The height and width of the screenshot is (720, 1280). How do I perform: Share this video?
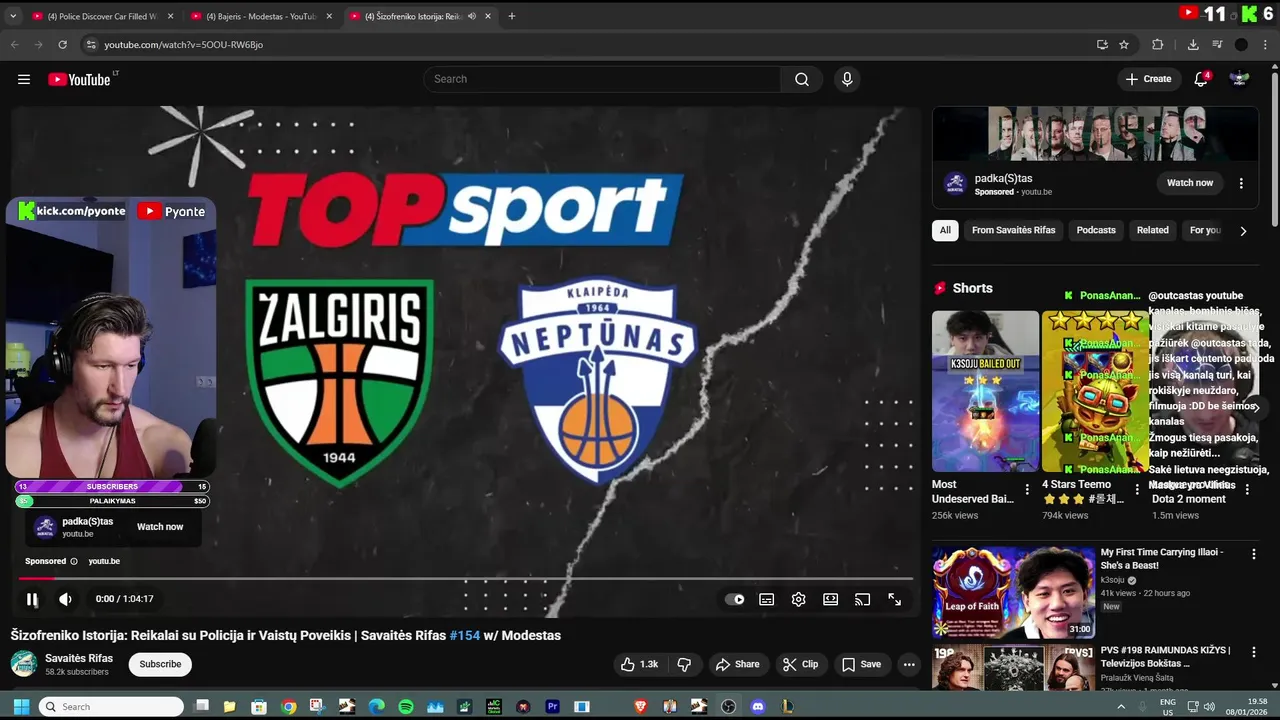(739, 664)
